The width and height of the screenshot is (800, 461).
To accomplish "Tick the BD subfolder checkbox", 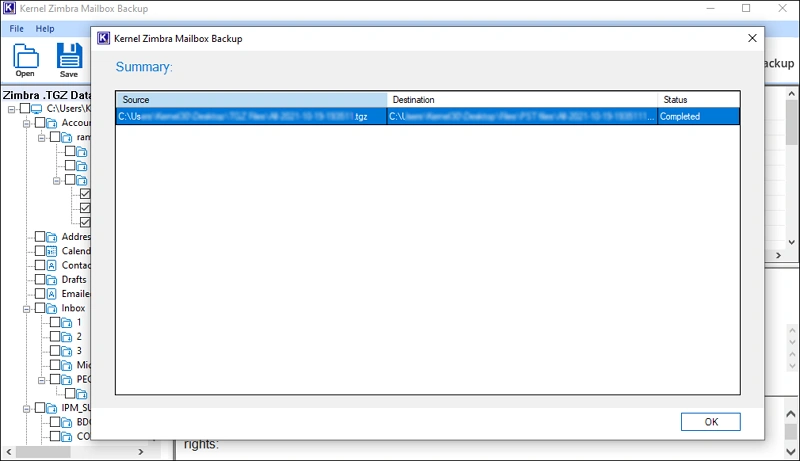I will coord(55,422).
